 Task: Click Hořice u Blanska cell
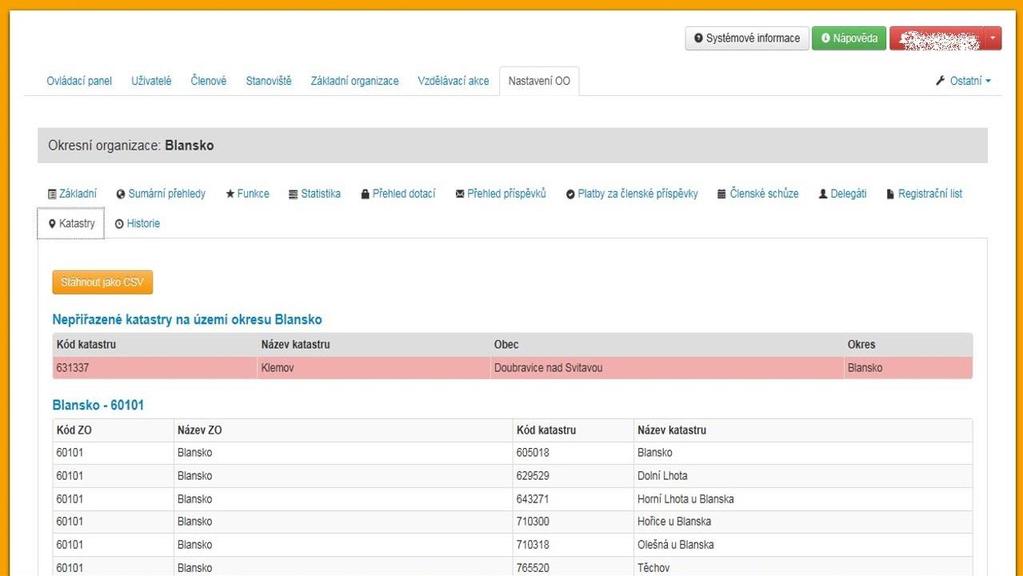[x=803, y=522]
